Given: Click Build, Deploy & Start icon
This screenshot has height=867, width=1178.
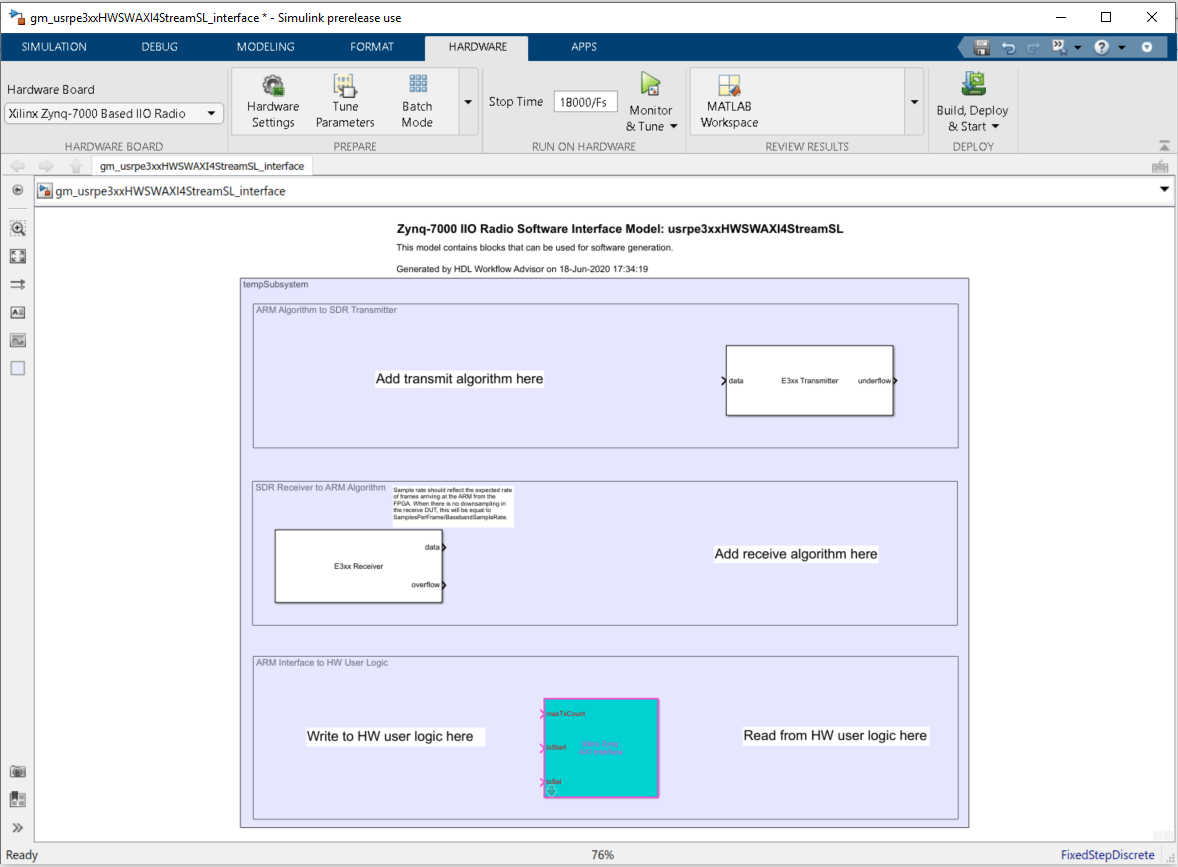Looking at the screenshot, I should click(972, 84).
